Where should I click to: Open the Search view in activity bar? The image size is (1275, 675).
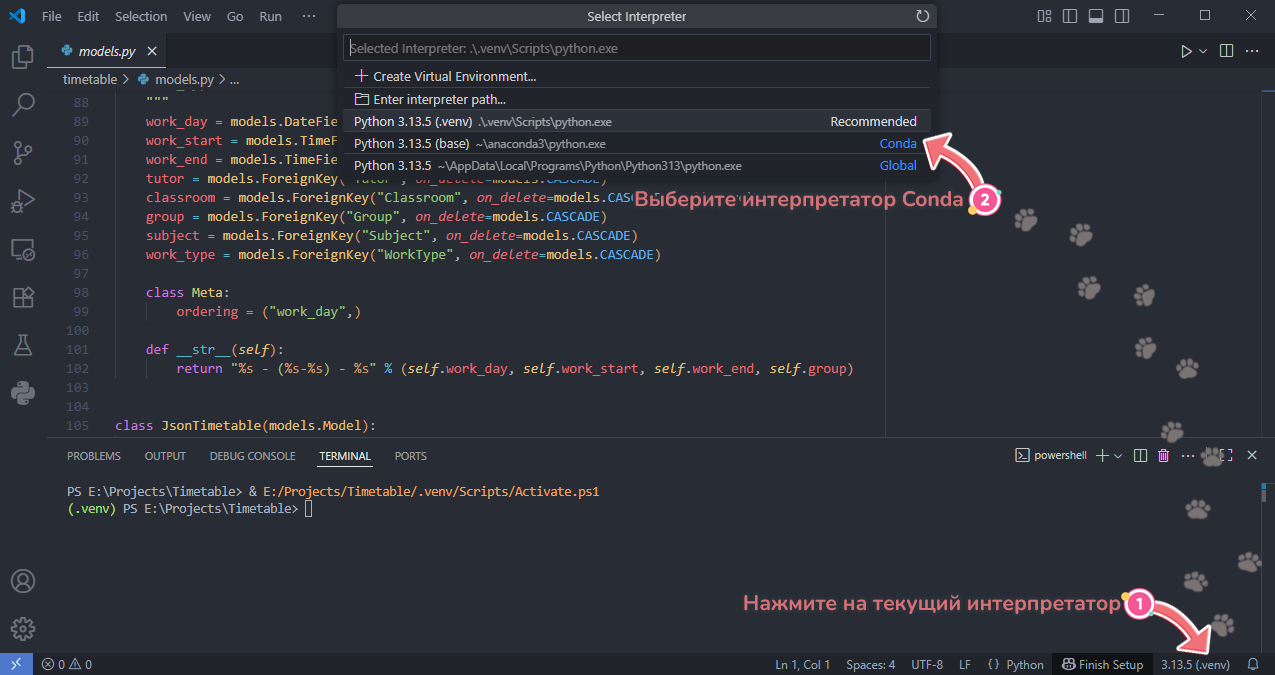click(22, 104)
